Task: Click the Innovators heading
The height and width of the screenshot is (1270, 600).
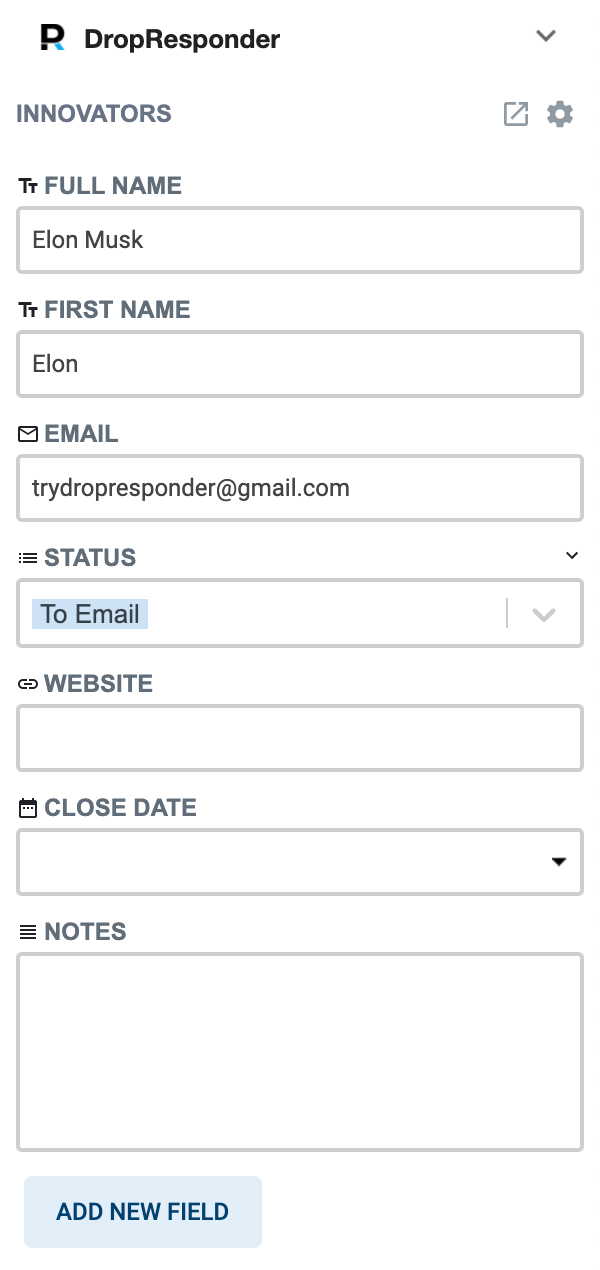Action: 94,114
